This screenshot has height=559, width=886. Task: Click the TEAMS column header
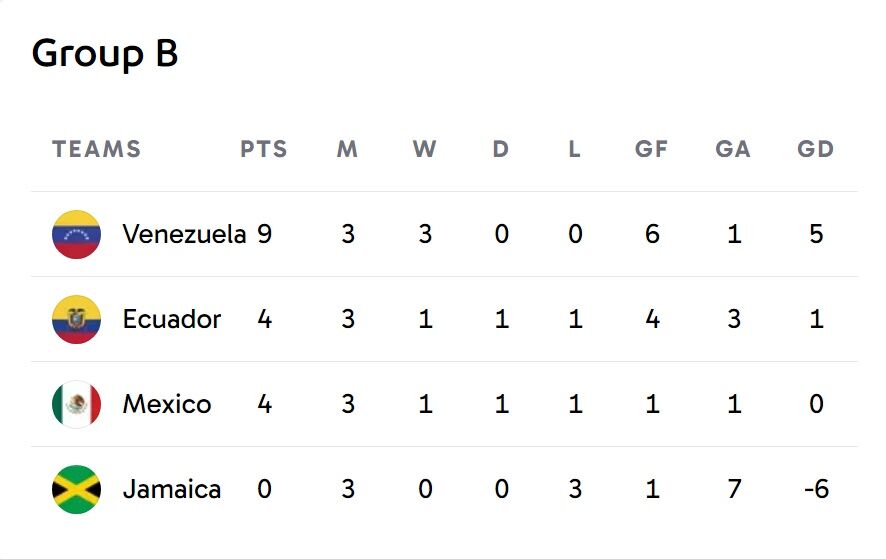(x=96, y=150)
